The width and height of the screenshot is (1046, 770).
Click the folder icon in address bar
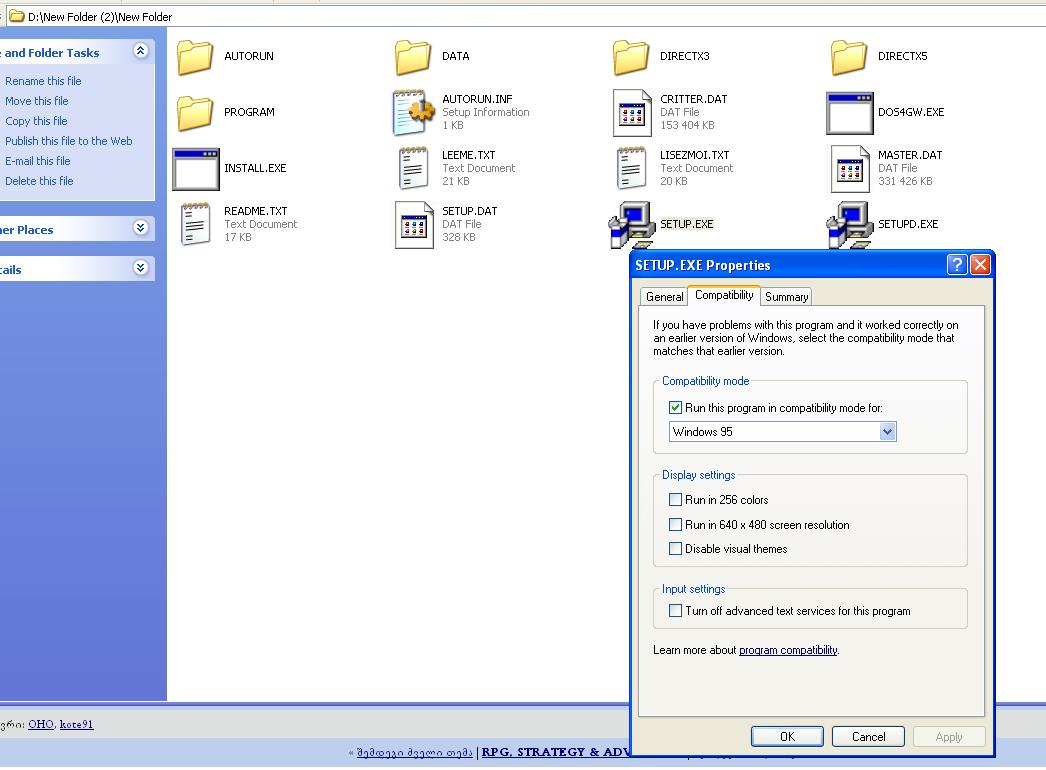[x=17, y=17]
